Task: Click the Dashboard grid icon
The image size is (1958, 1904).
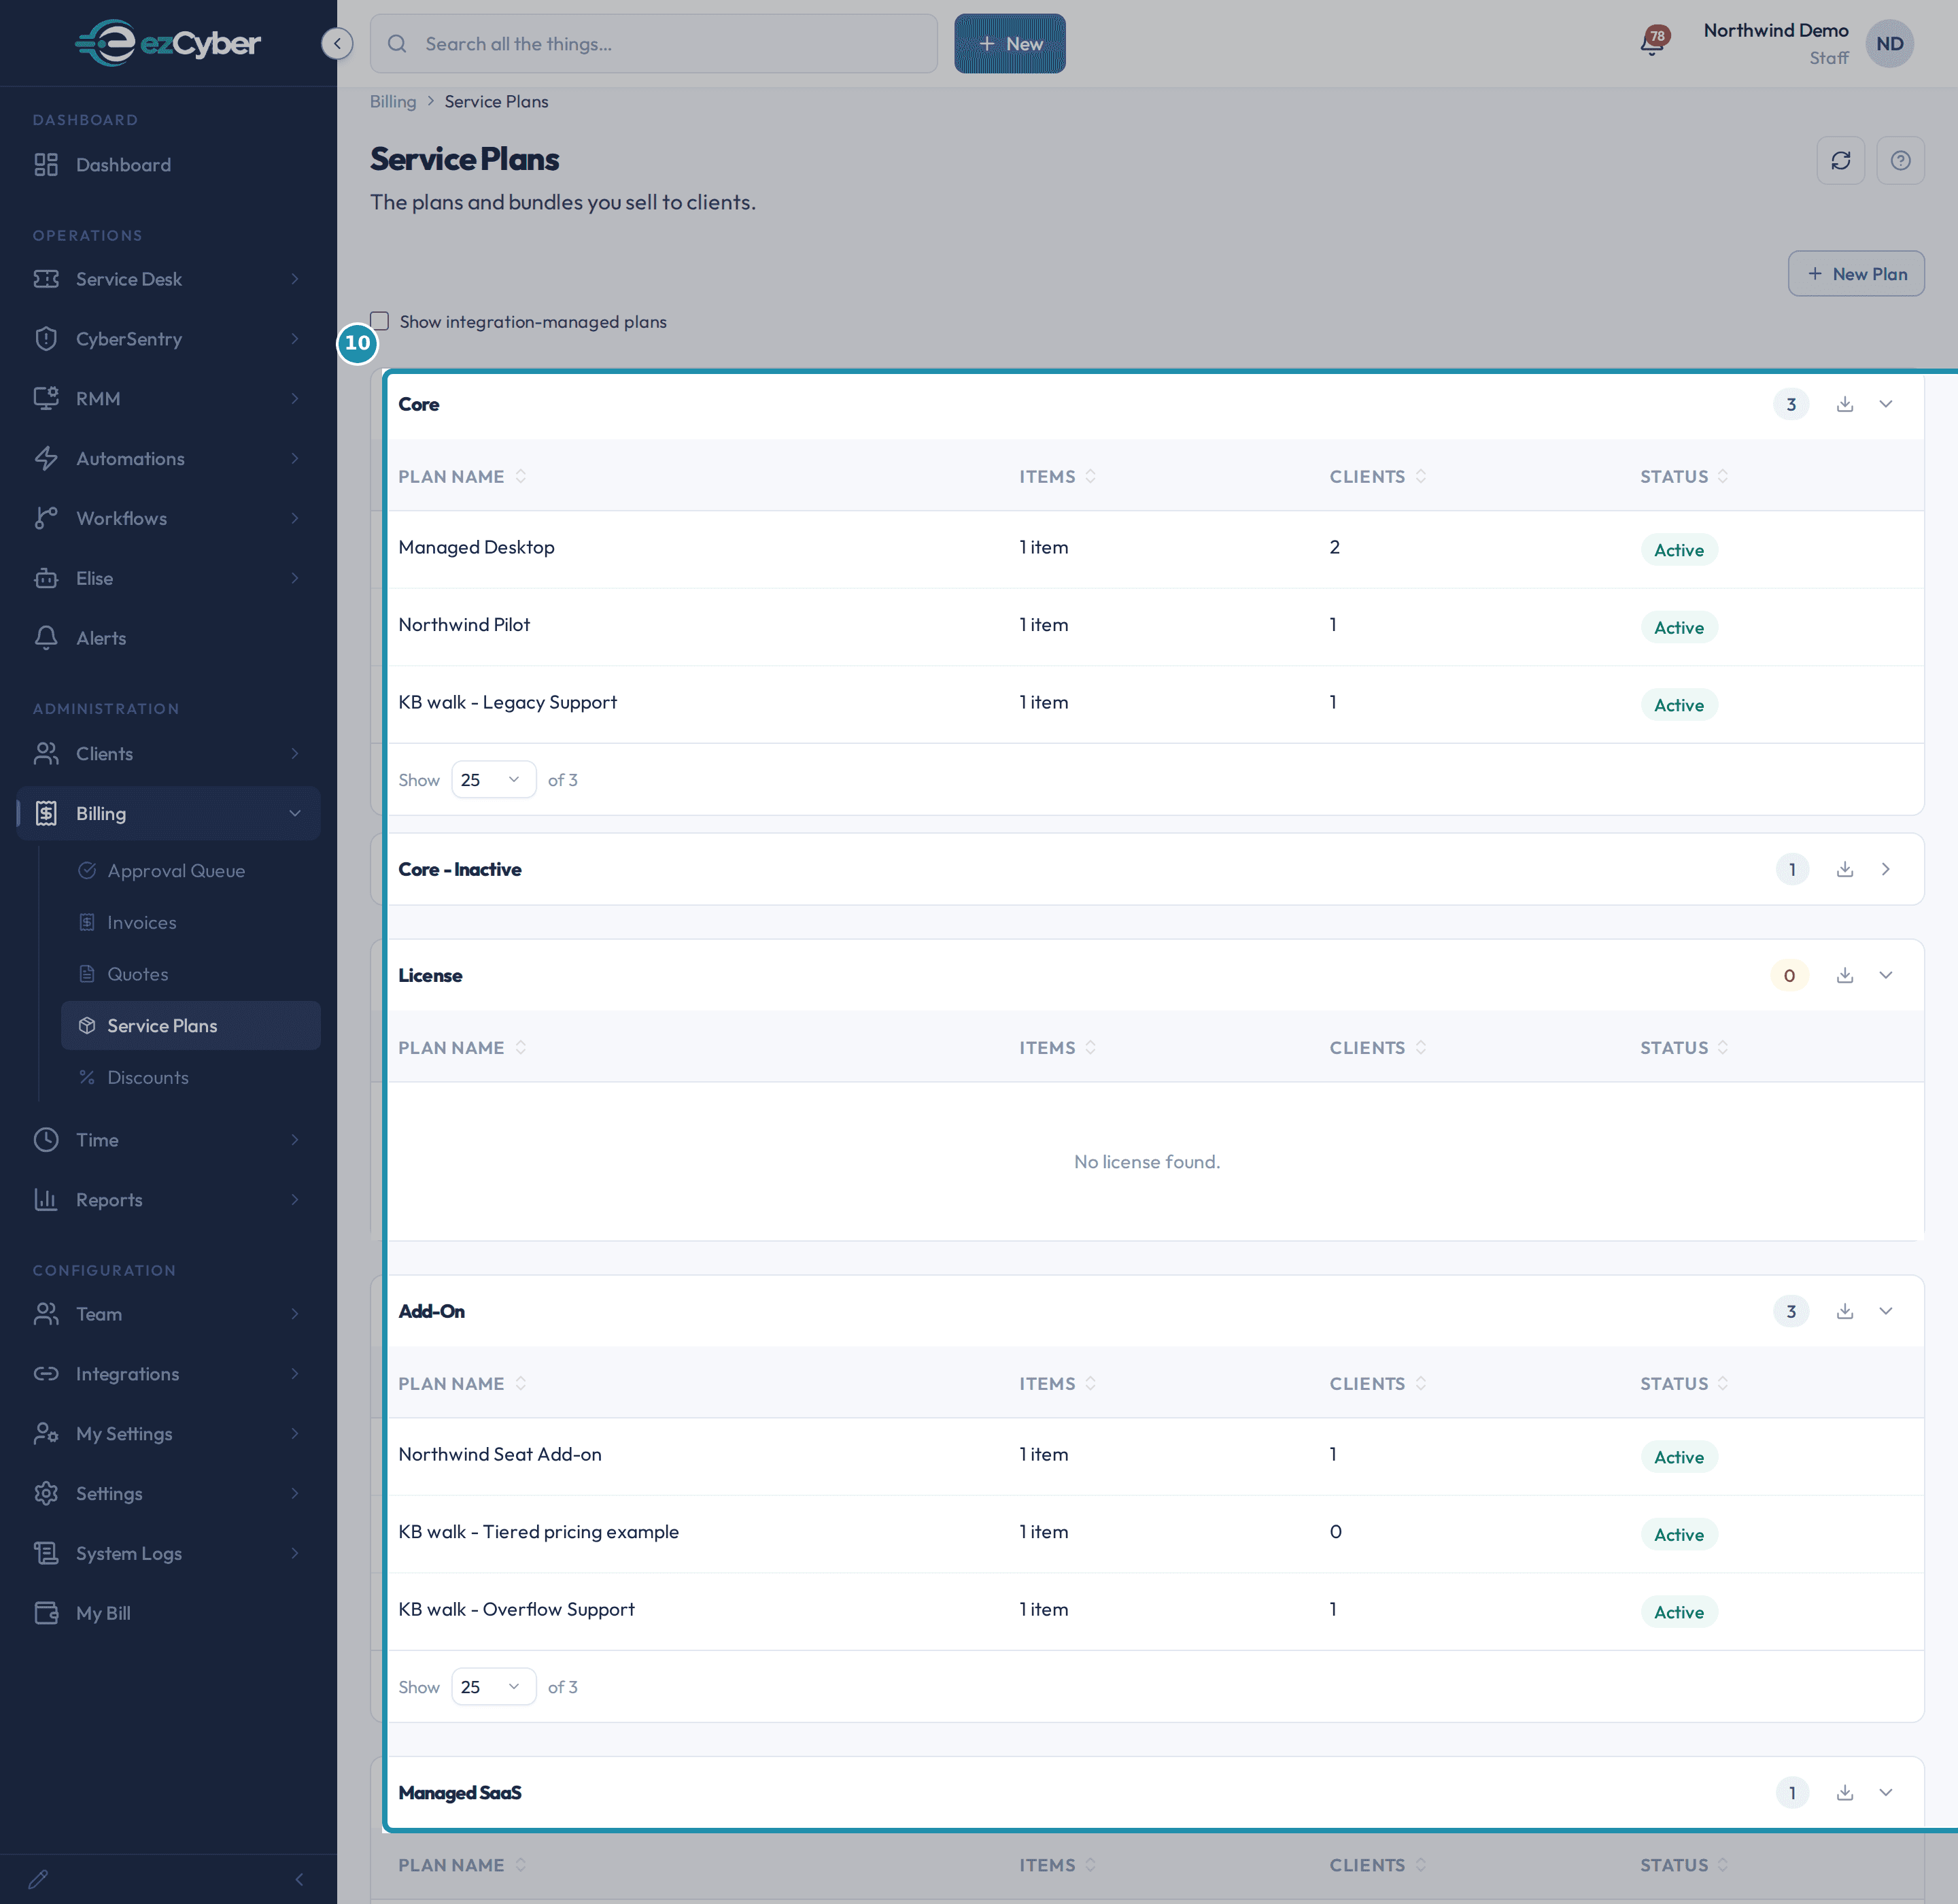Action: click(x=46, y=165)
